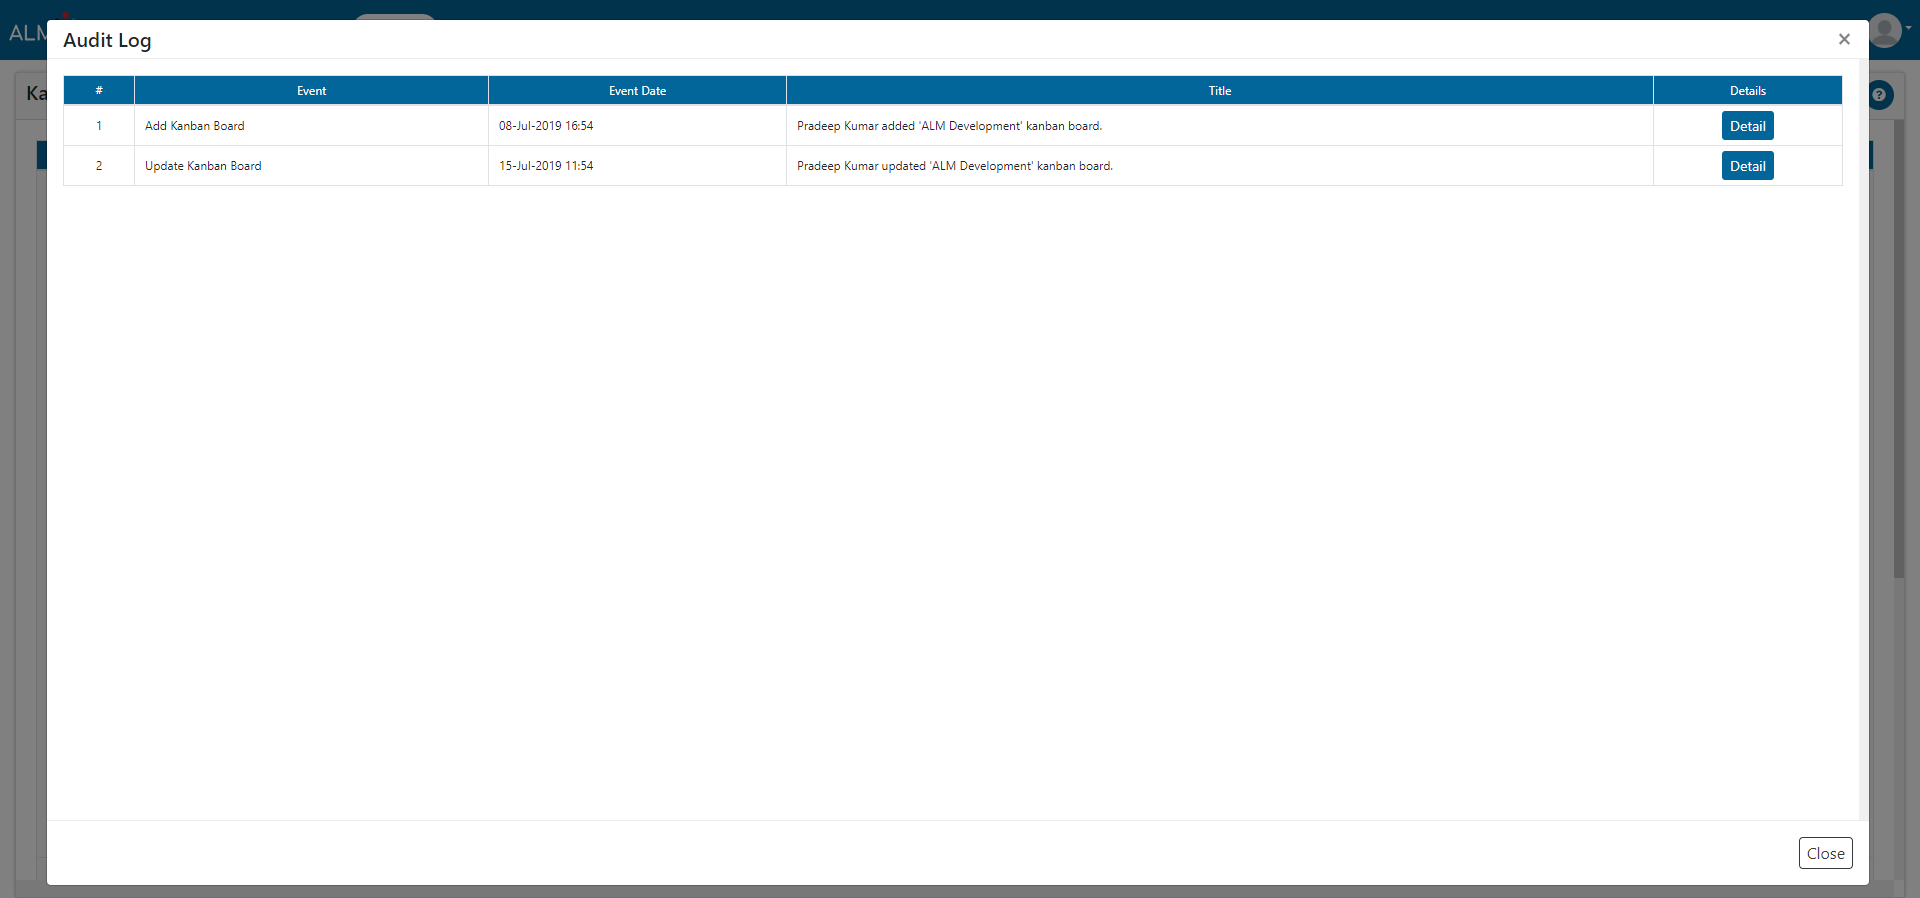Click the date 08-Jul-2019 16:54
This screenshot has height=898, width=1920.
546,126
